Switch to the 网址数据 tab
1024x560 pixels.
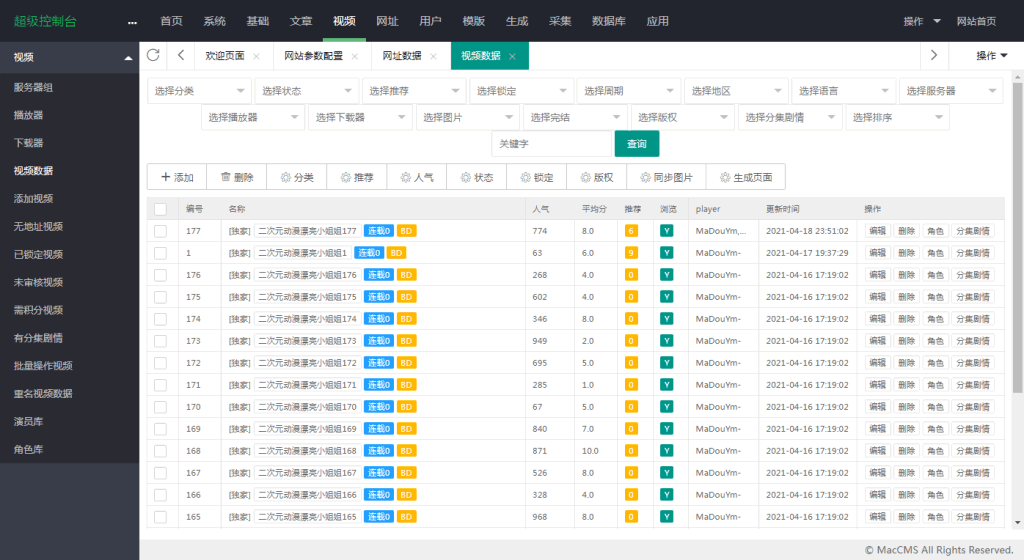pos(400,56)
